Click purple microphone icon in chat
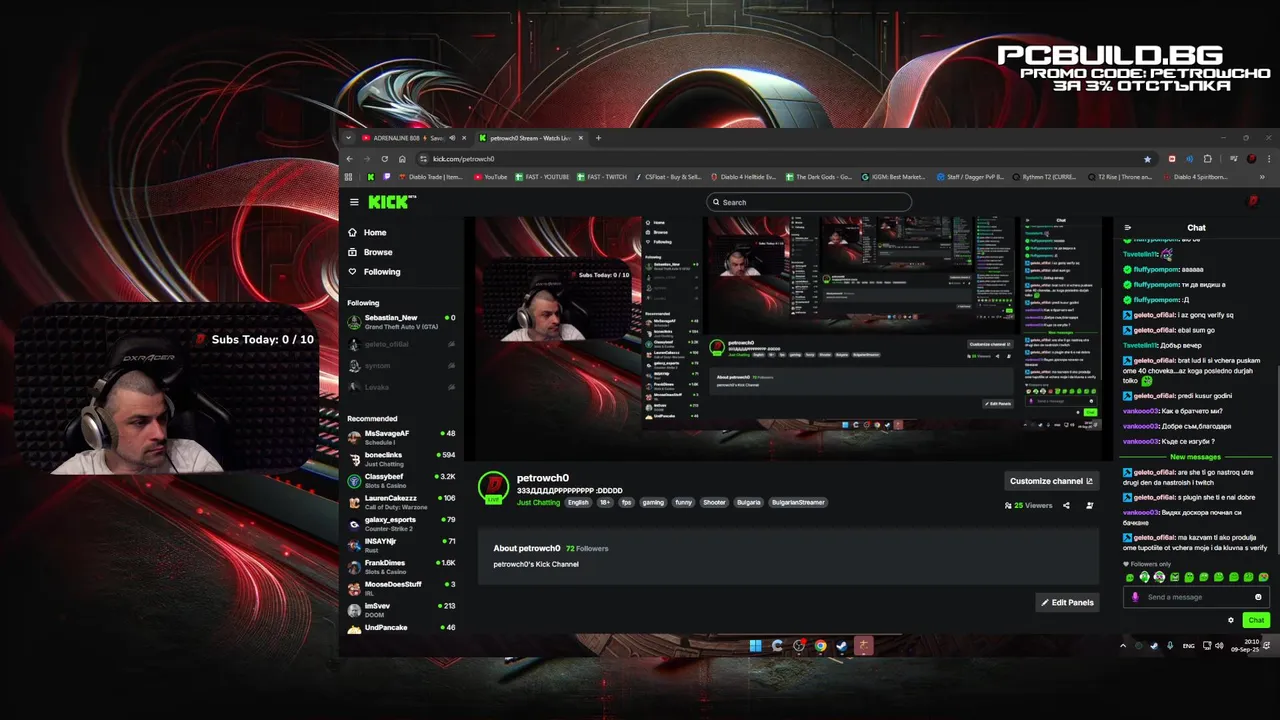The height and width of the screenshot is (720, 1280). click(x=1135, y=597)
